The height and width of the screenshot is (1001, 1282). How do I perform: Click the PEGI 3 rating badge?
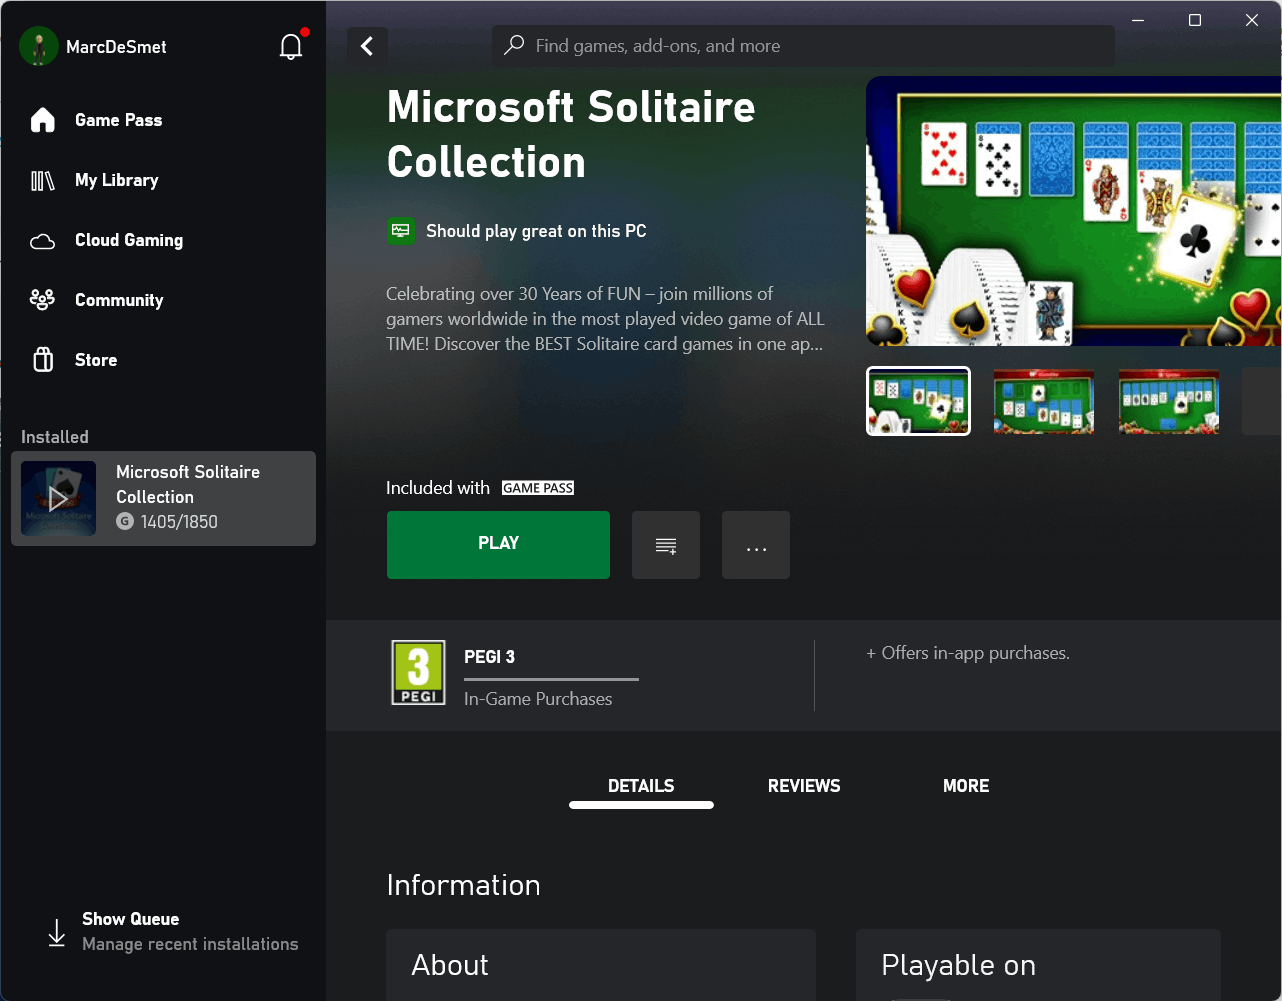(418, 673)
